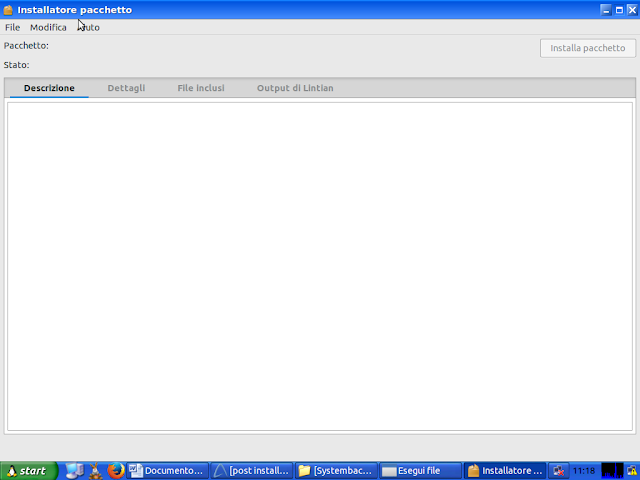Switch to the Descrizione tab
The width and height of the screenshot is (640, 480).
[x=49, y=88]
